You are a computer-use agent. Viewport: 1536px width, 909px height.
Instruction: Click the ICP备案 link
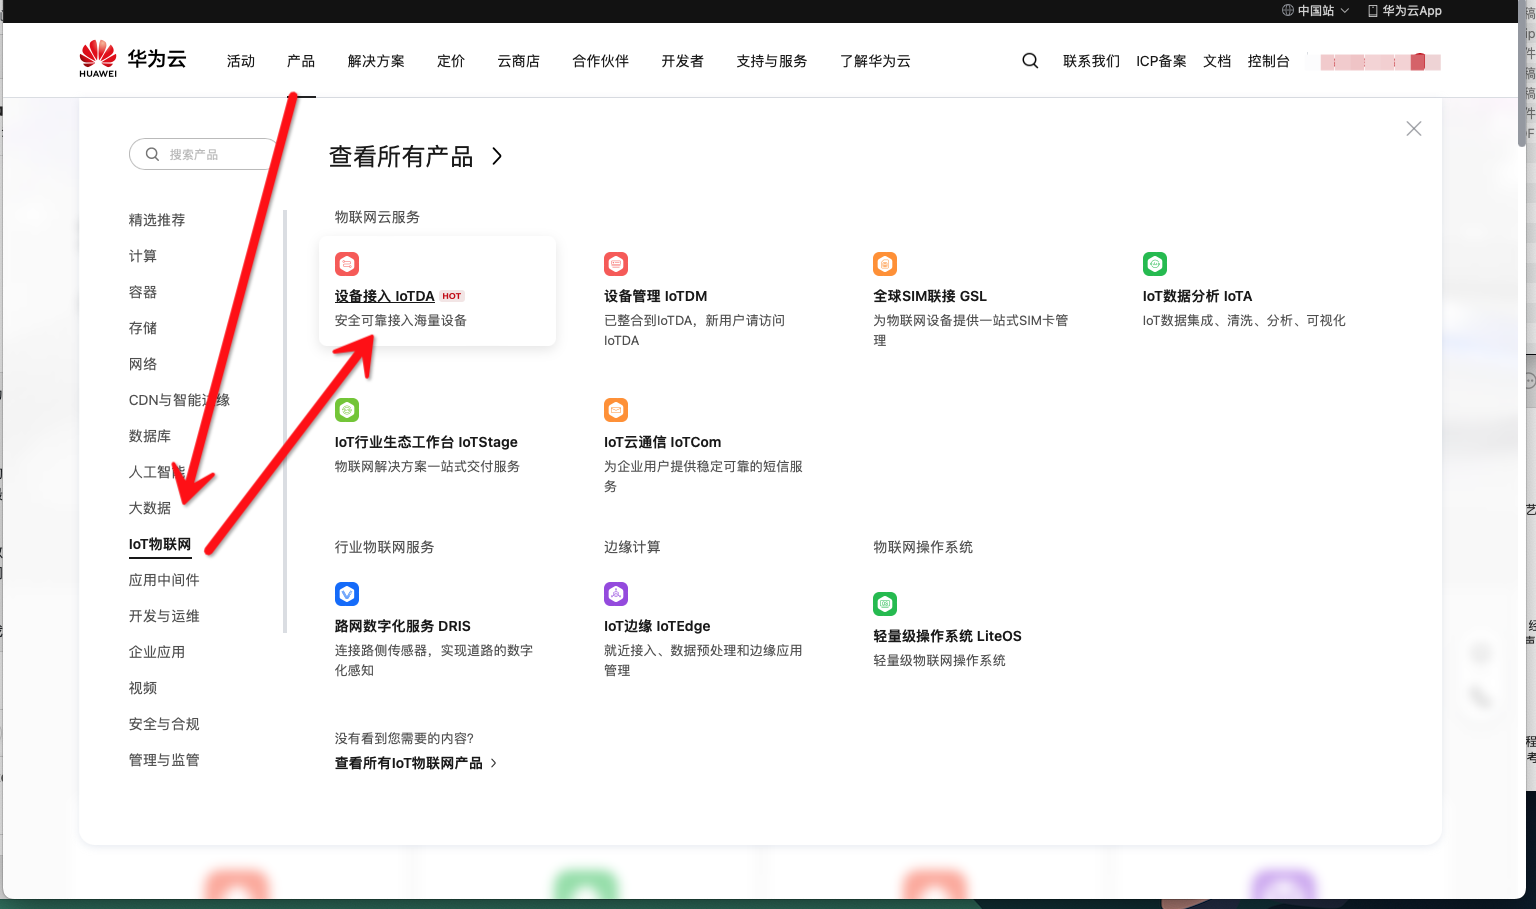[1161, 61]
